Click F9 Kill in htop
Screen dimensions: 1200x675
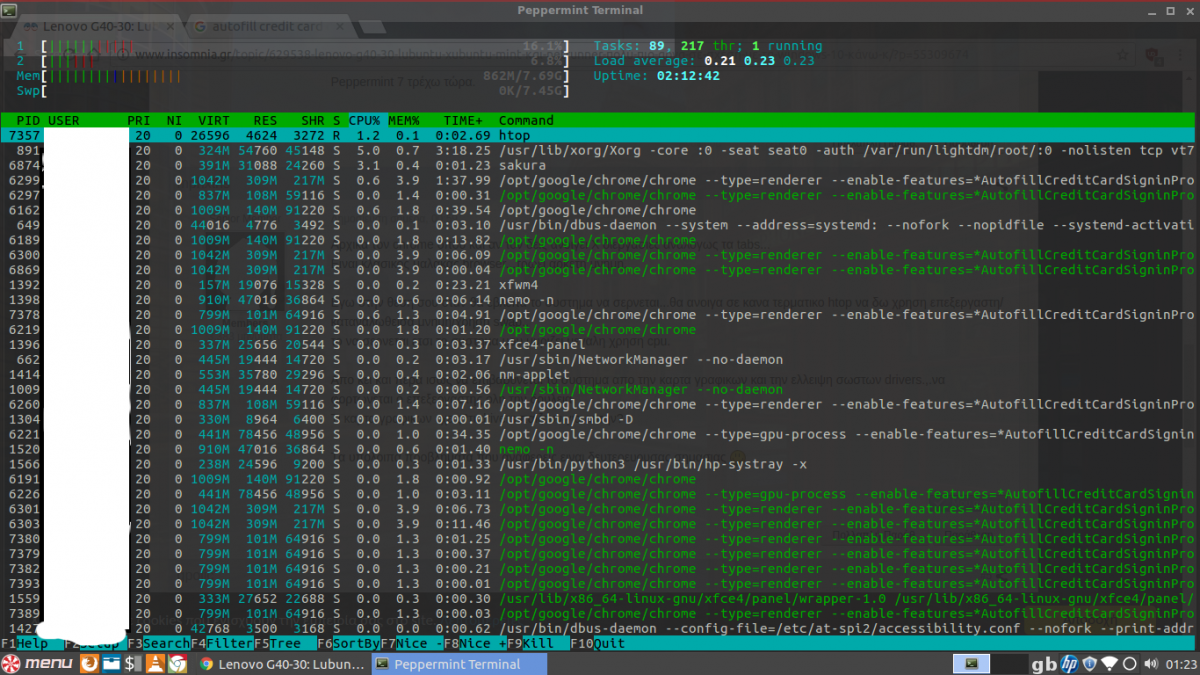(x=537, y=643)
